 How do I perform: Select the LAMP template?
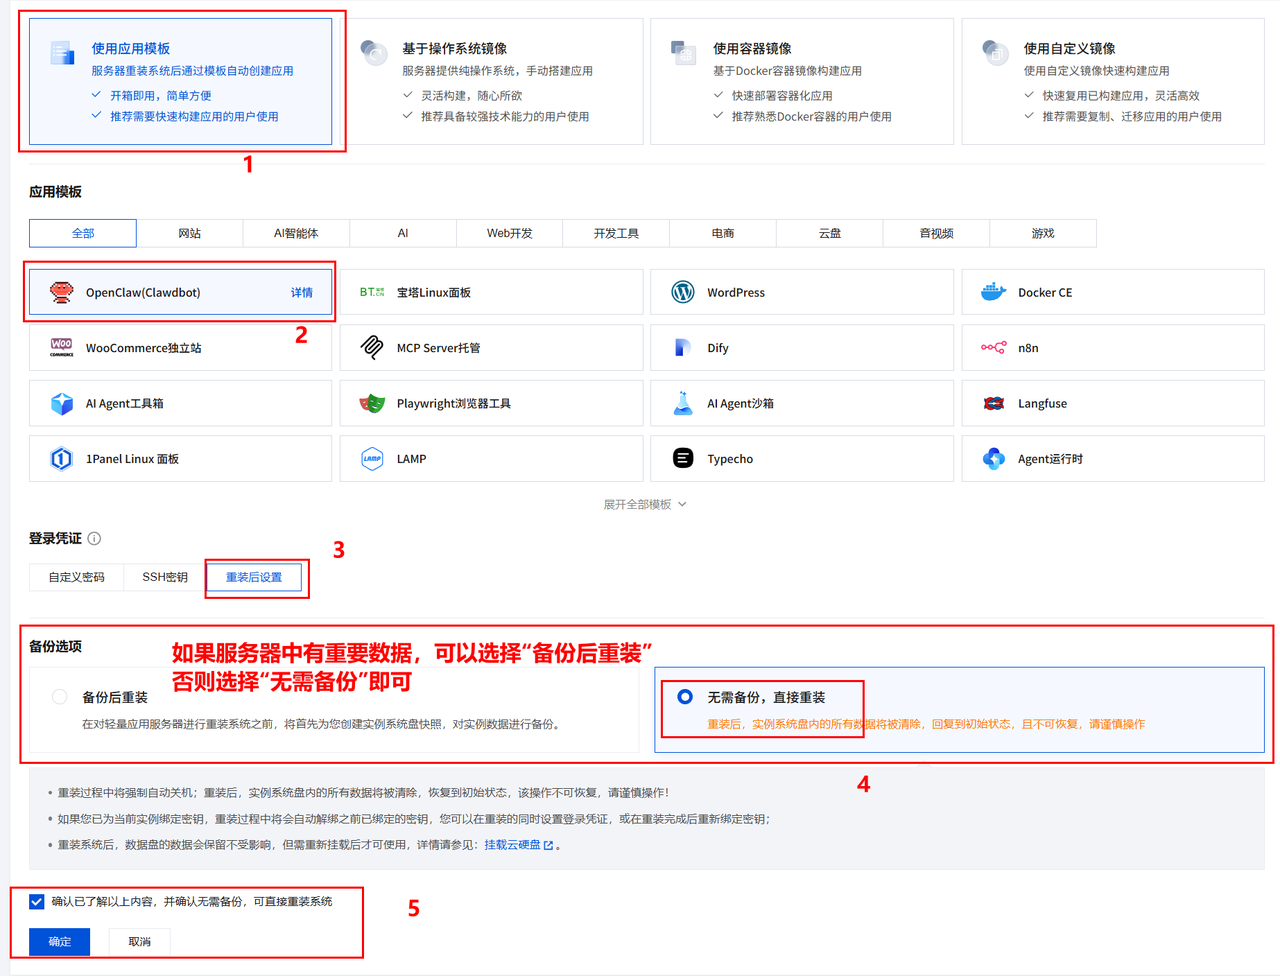point(490,458)
